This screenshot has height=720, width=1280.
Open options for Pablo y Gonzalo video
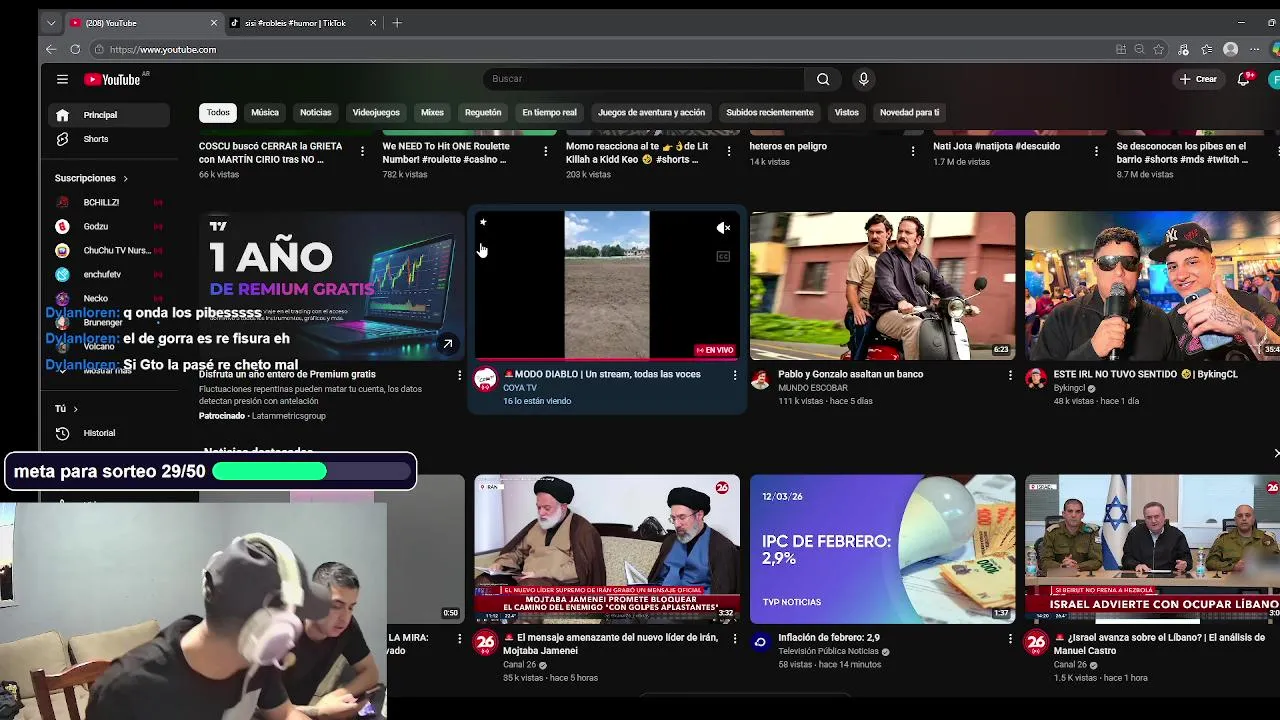(1010, 375)
